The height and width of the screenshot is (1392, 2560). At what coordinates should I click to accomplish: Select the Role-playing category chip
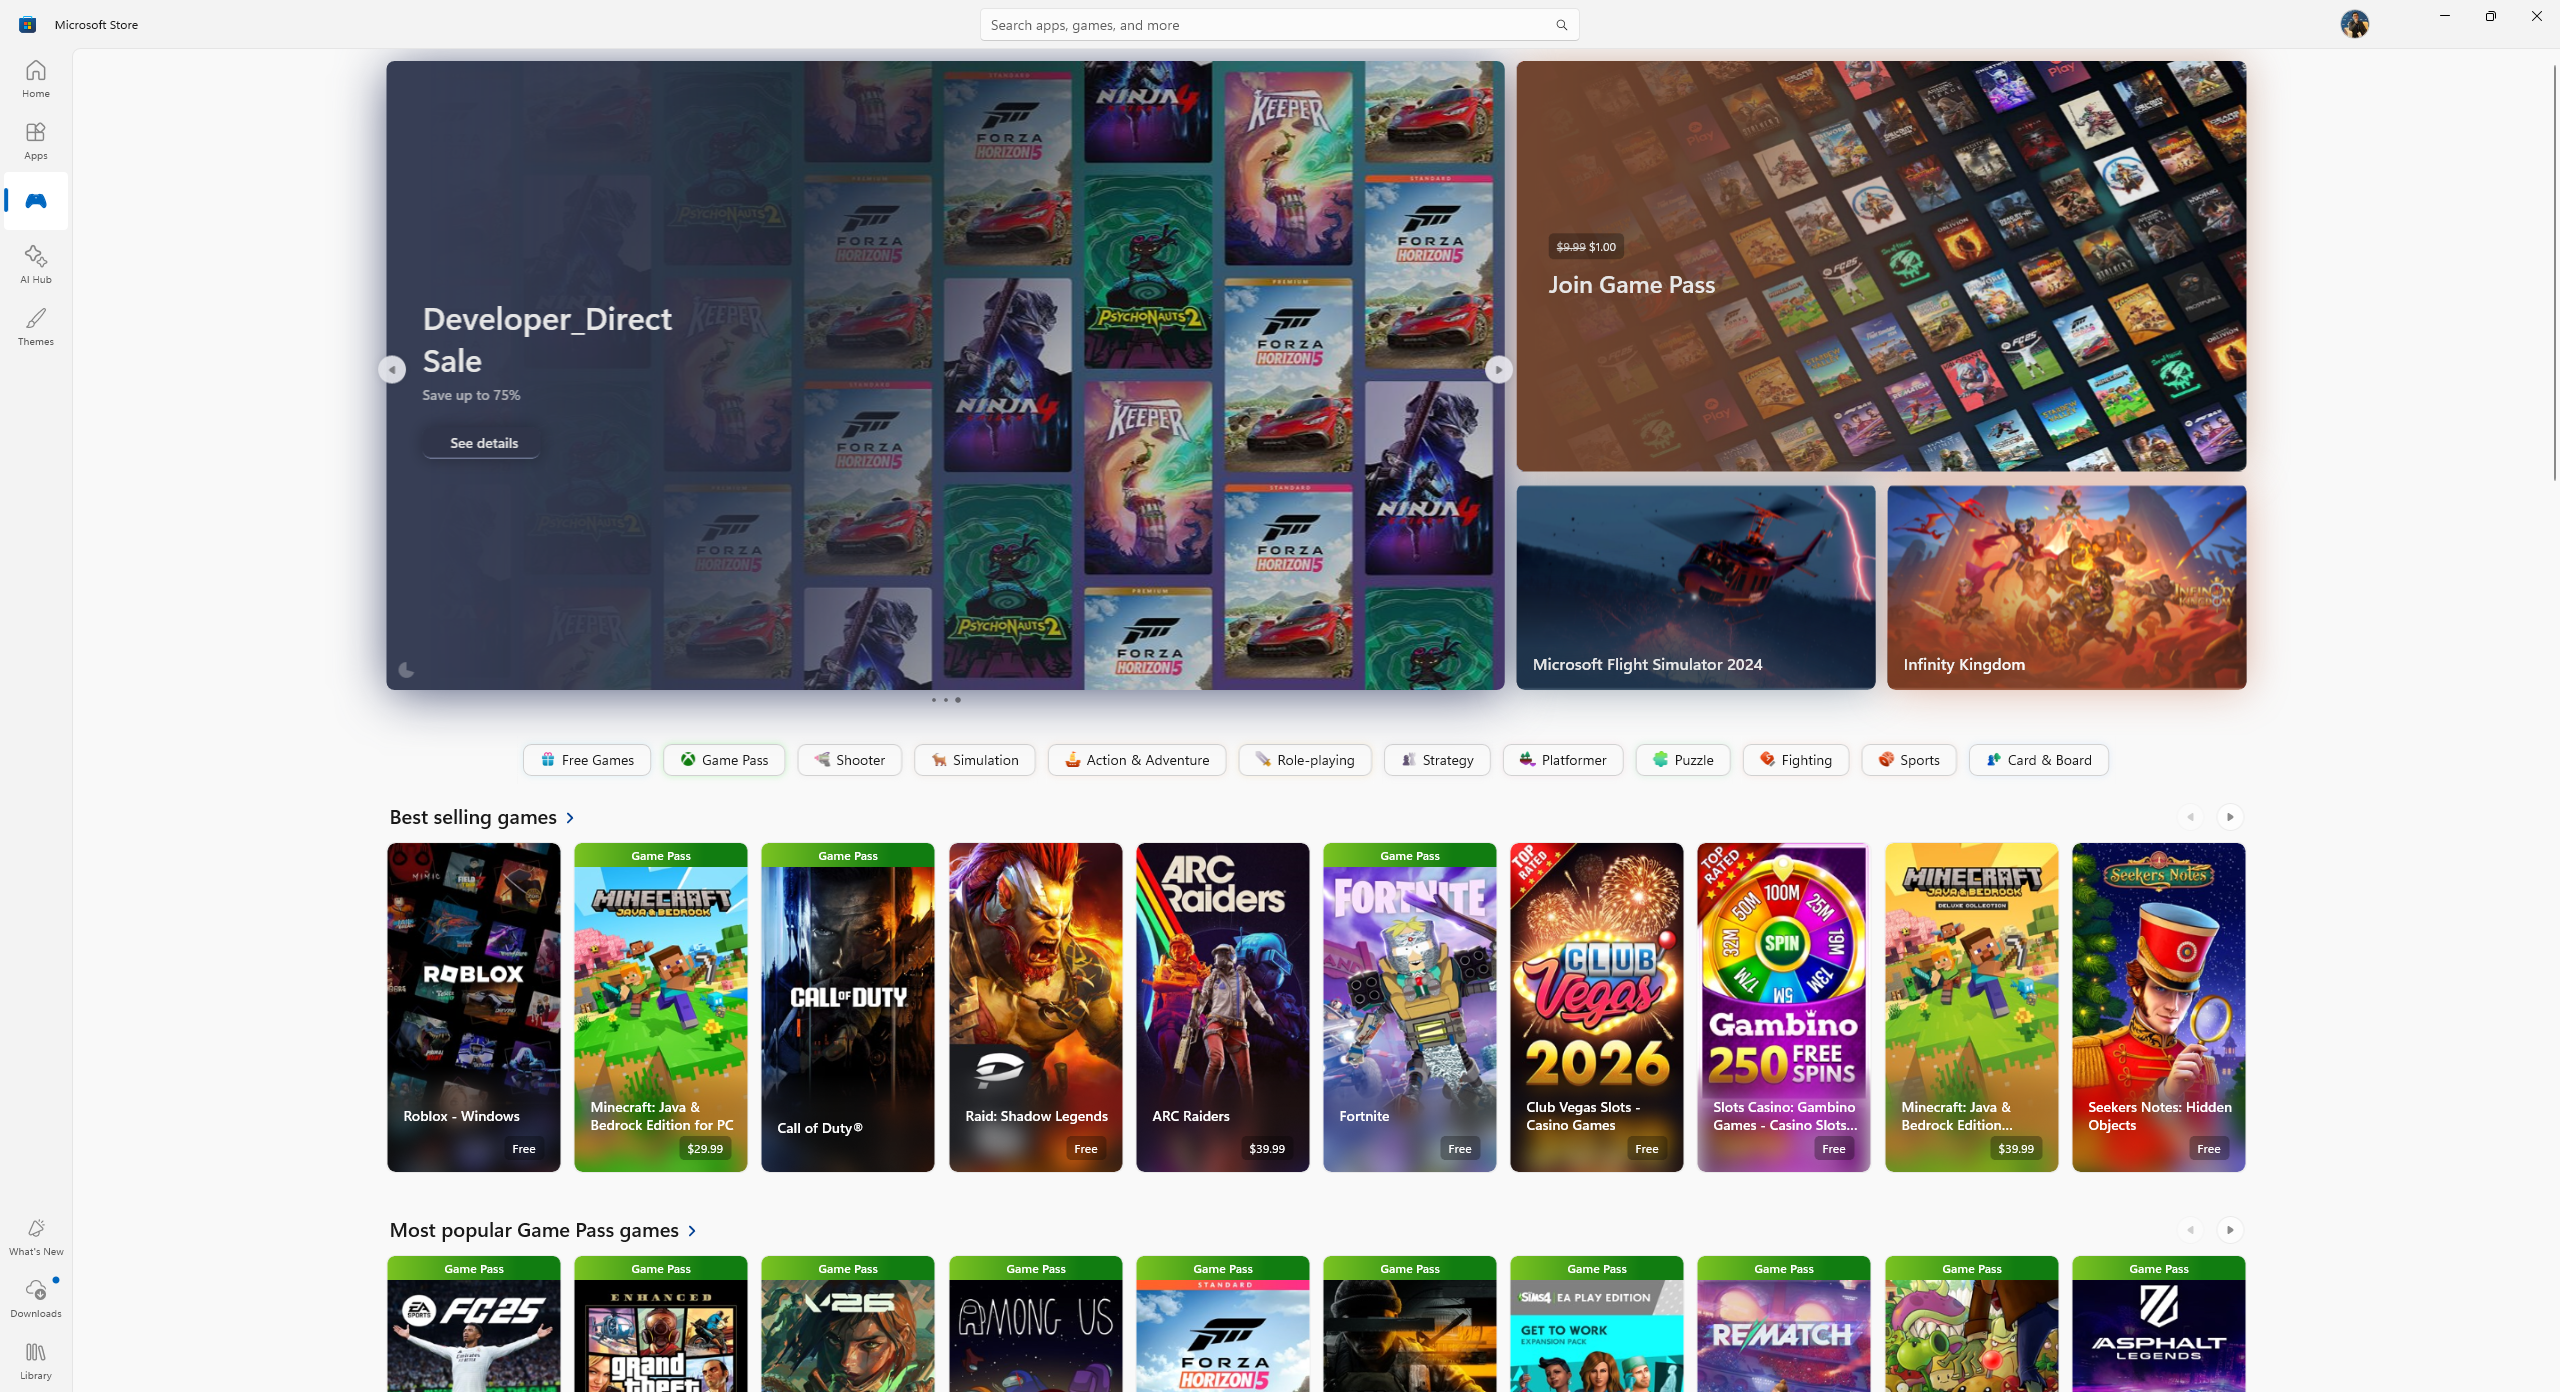1304,760
